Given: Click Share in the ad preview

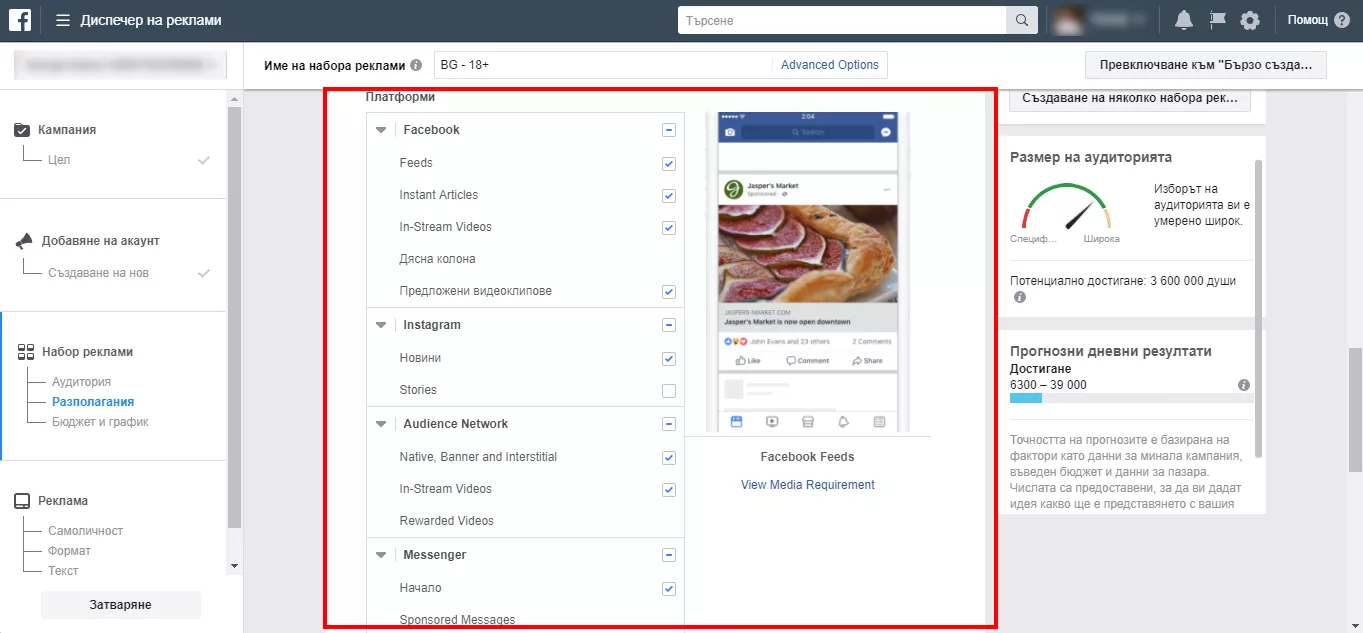Looking at the screenshot, I should [x=867, y=360].
